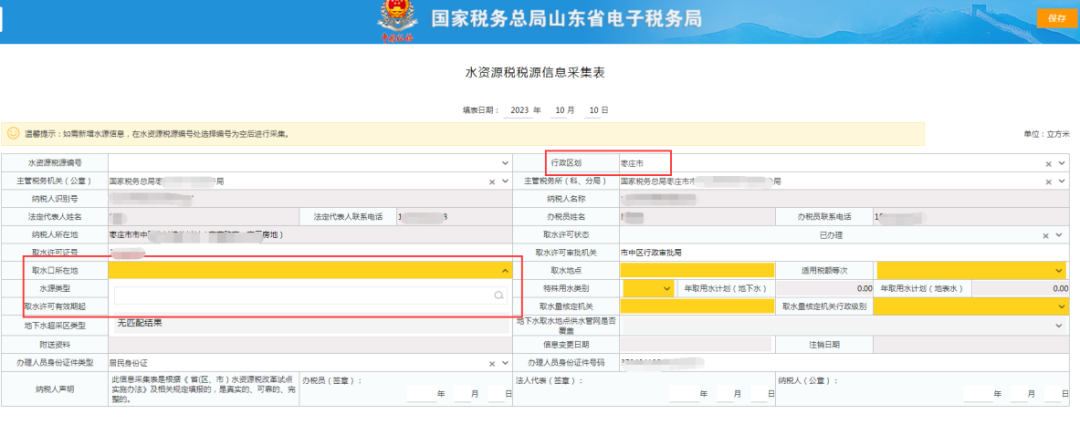The width and height of the screenshot is (1080, 425).
Task: Click the 取水地点 yellow input field
Action: tap(698, 270)
